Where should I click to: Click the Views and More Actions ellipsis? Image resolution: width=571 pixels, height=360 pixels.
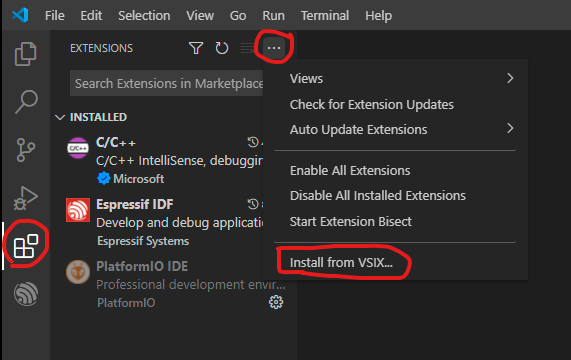(274, 48)
